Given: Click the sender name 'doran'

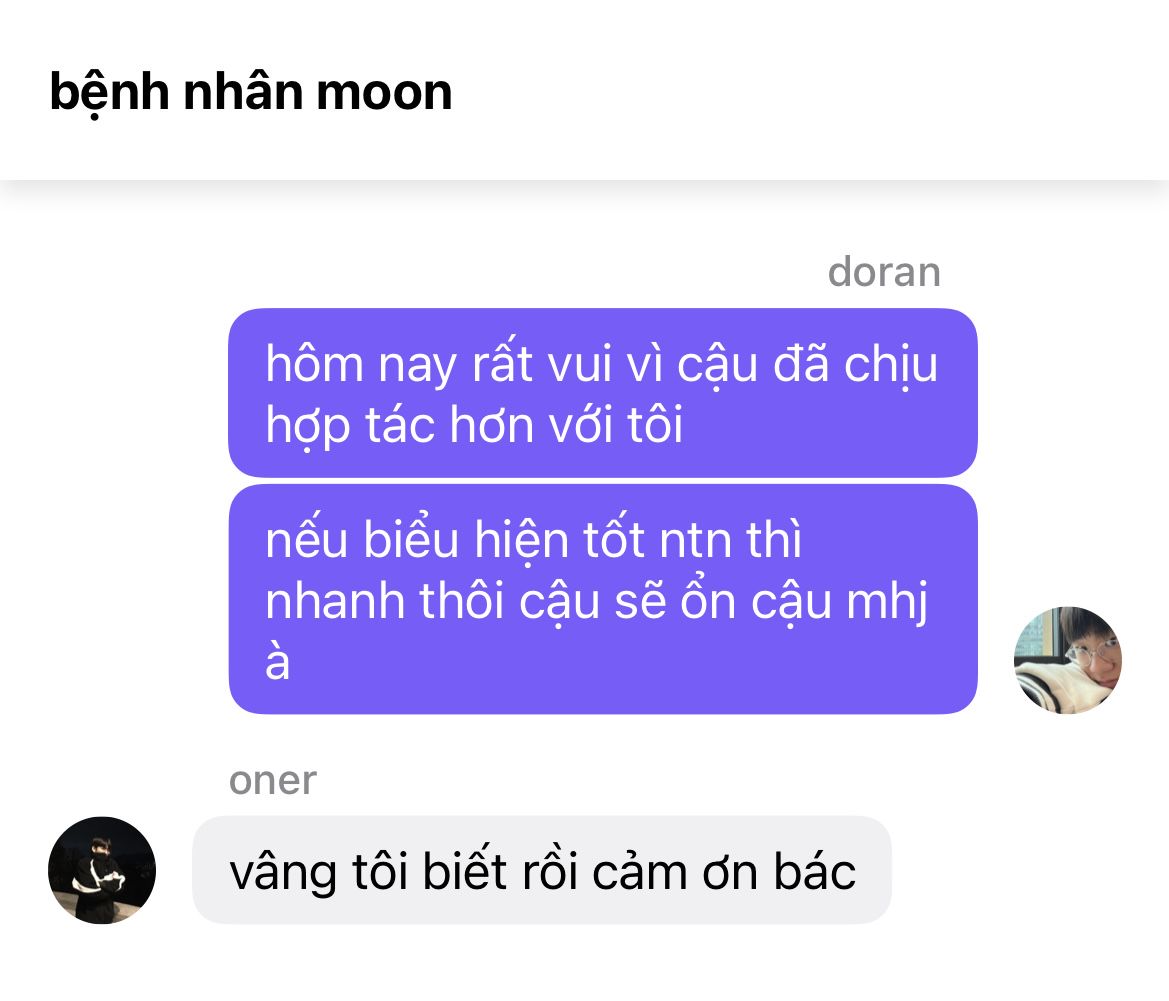Looking at the screenshot, I should (x=884, y=271).
